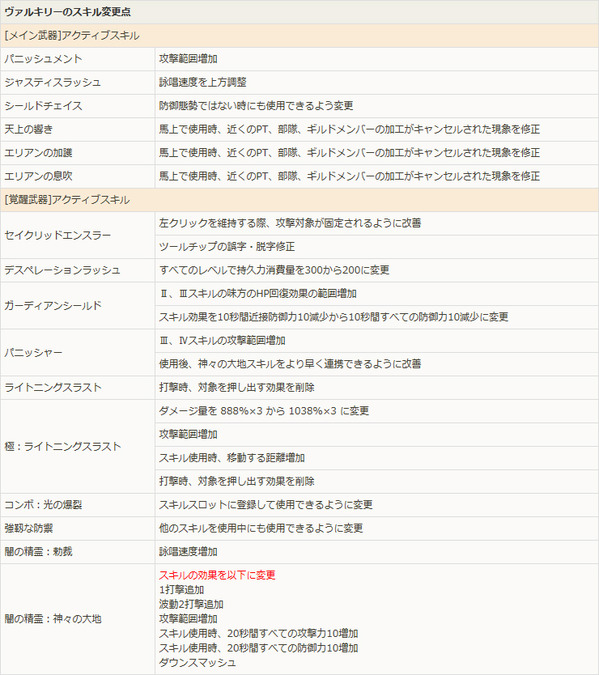Select the skill name 'ジャスティスラッシュ'
599x675 pixels.
coord(53,82)
